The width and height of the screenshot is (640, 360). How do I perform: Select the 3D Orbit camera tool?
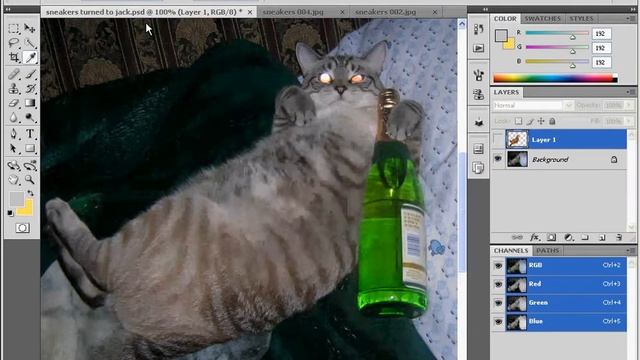(30, 165)
